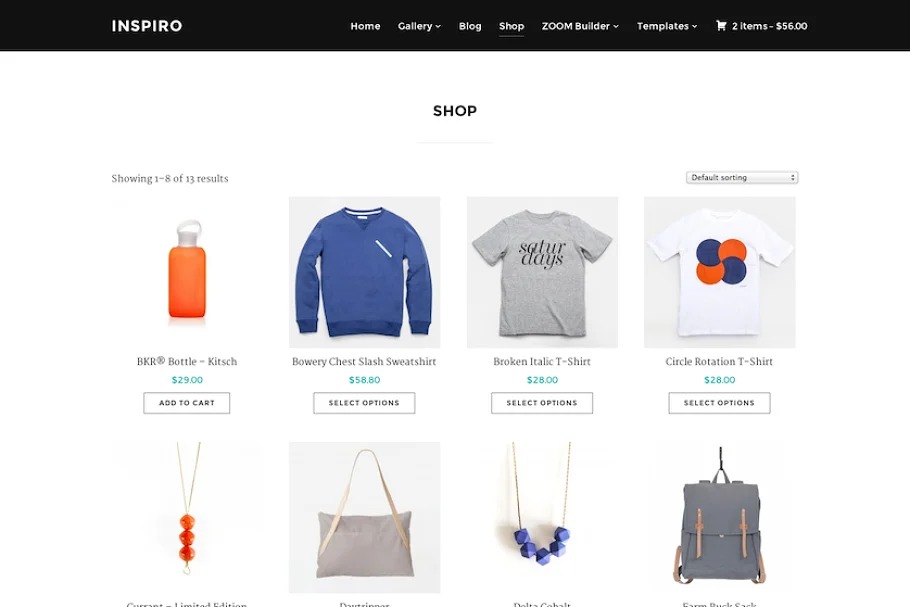Open the Templates dropdown menu
The height and width of the screenshot is (607, 910).
[667, 26]
